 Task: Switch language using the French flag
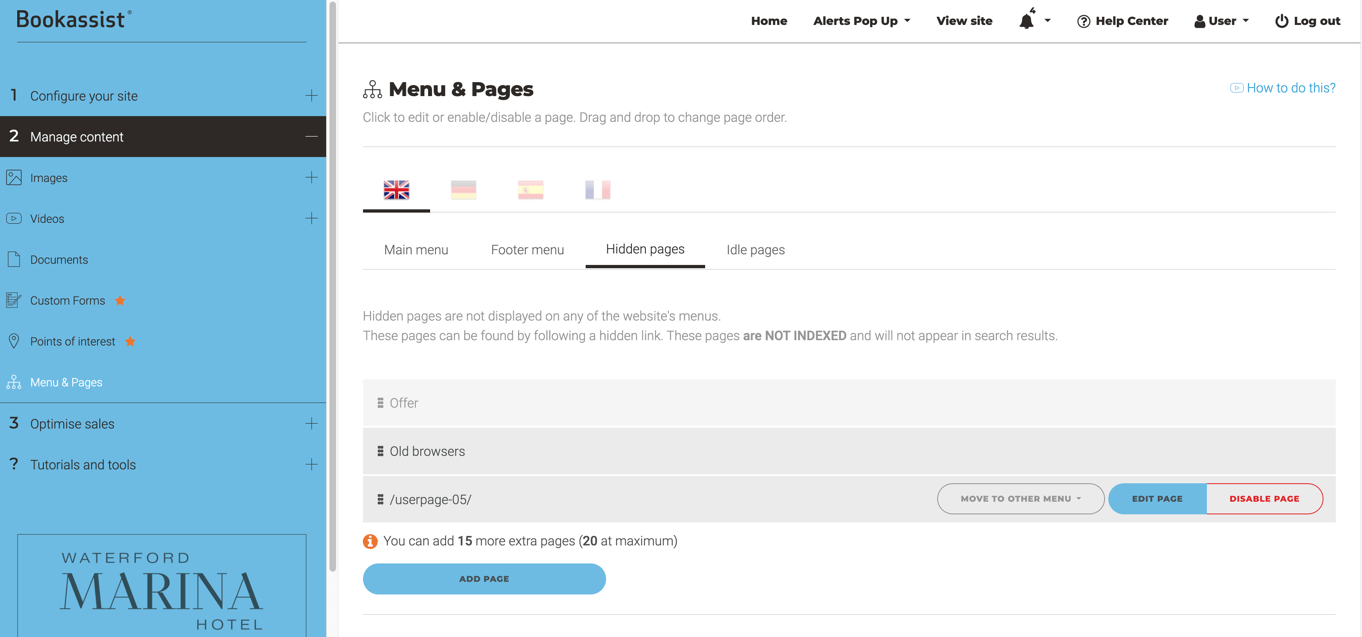(598, 189)
